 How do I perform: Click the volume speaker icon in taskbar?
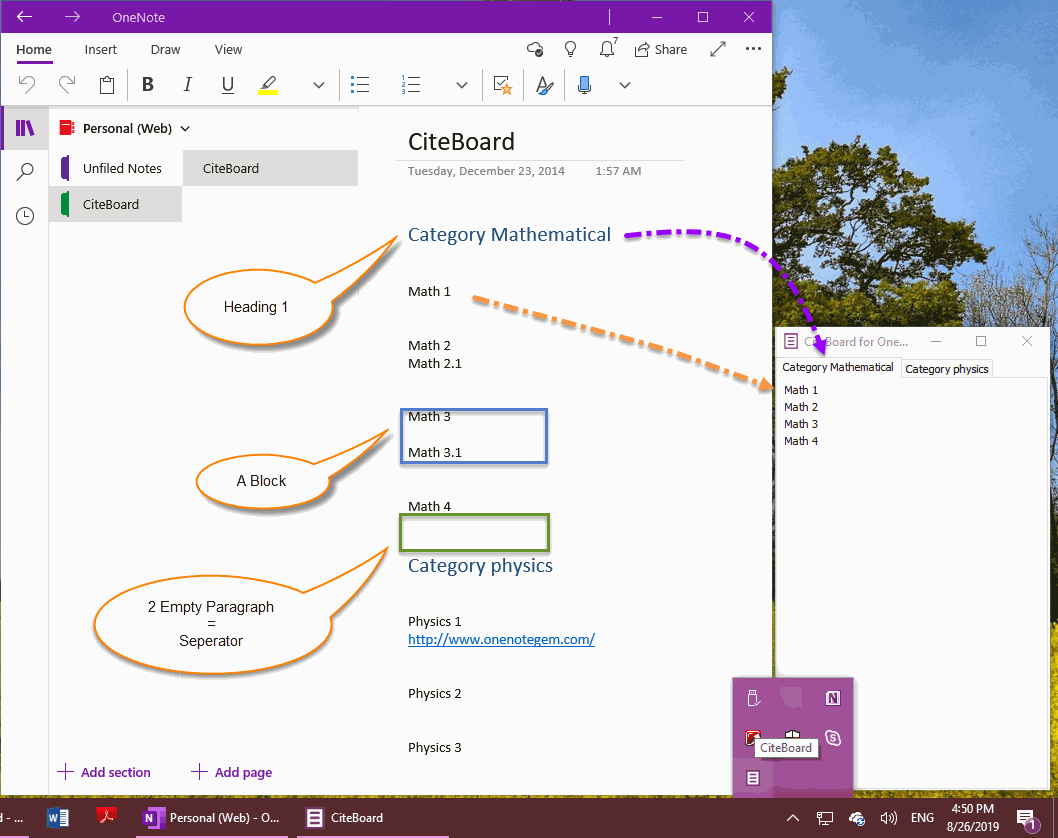coord(889,818)
